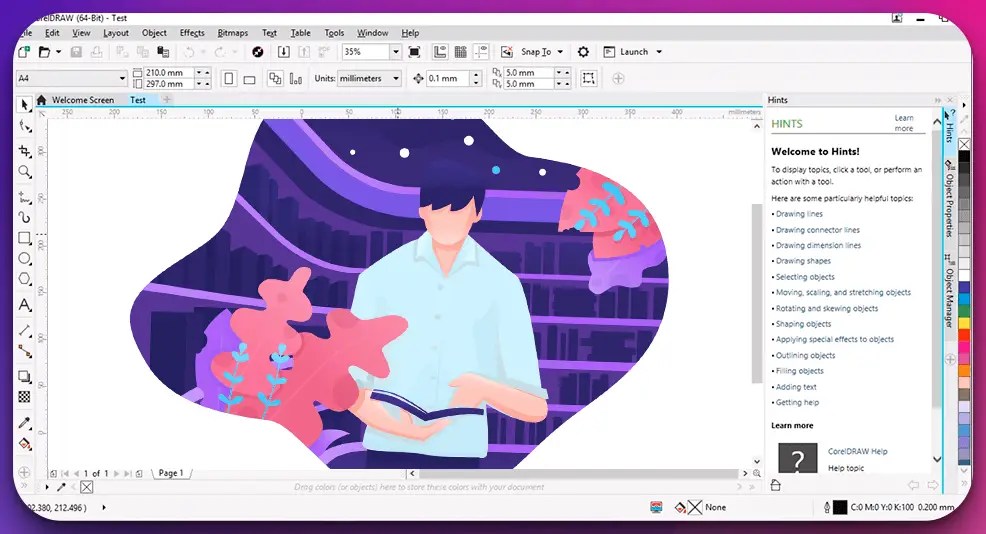Click the Search content icon
The width and height of the screenshot is (986, 534).
tap(257, 52)
